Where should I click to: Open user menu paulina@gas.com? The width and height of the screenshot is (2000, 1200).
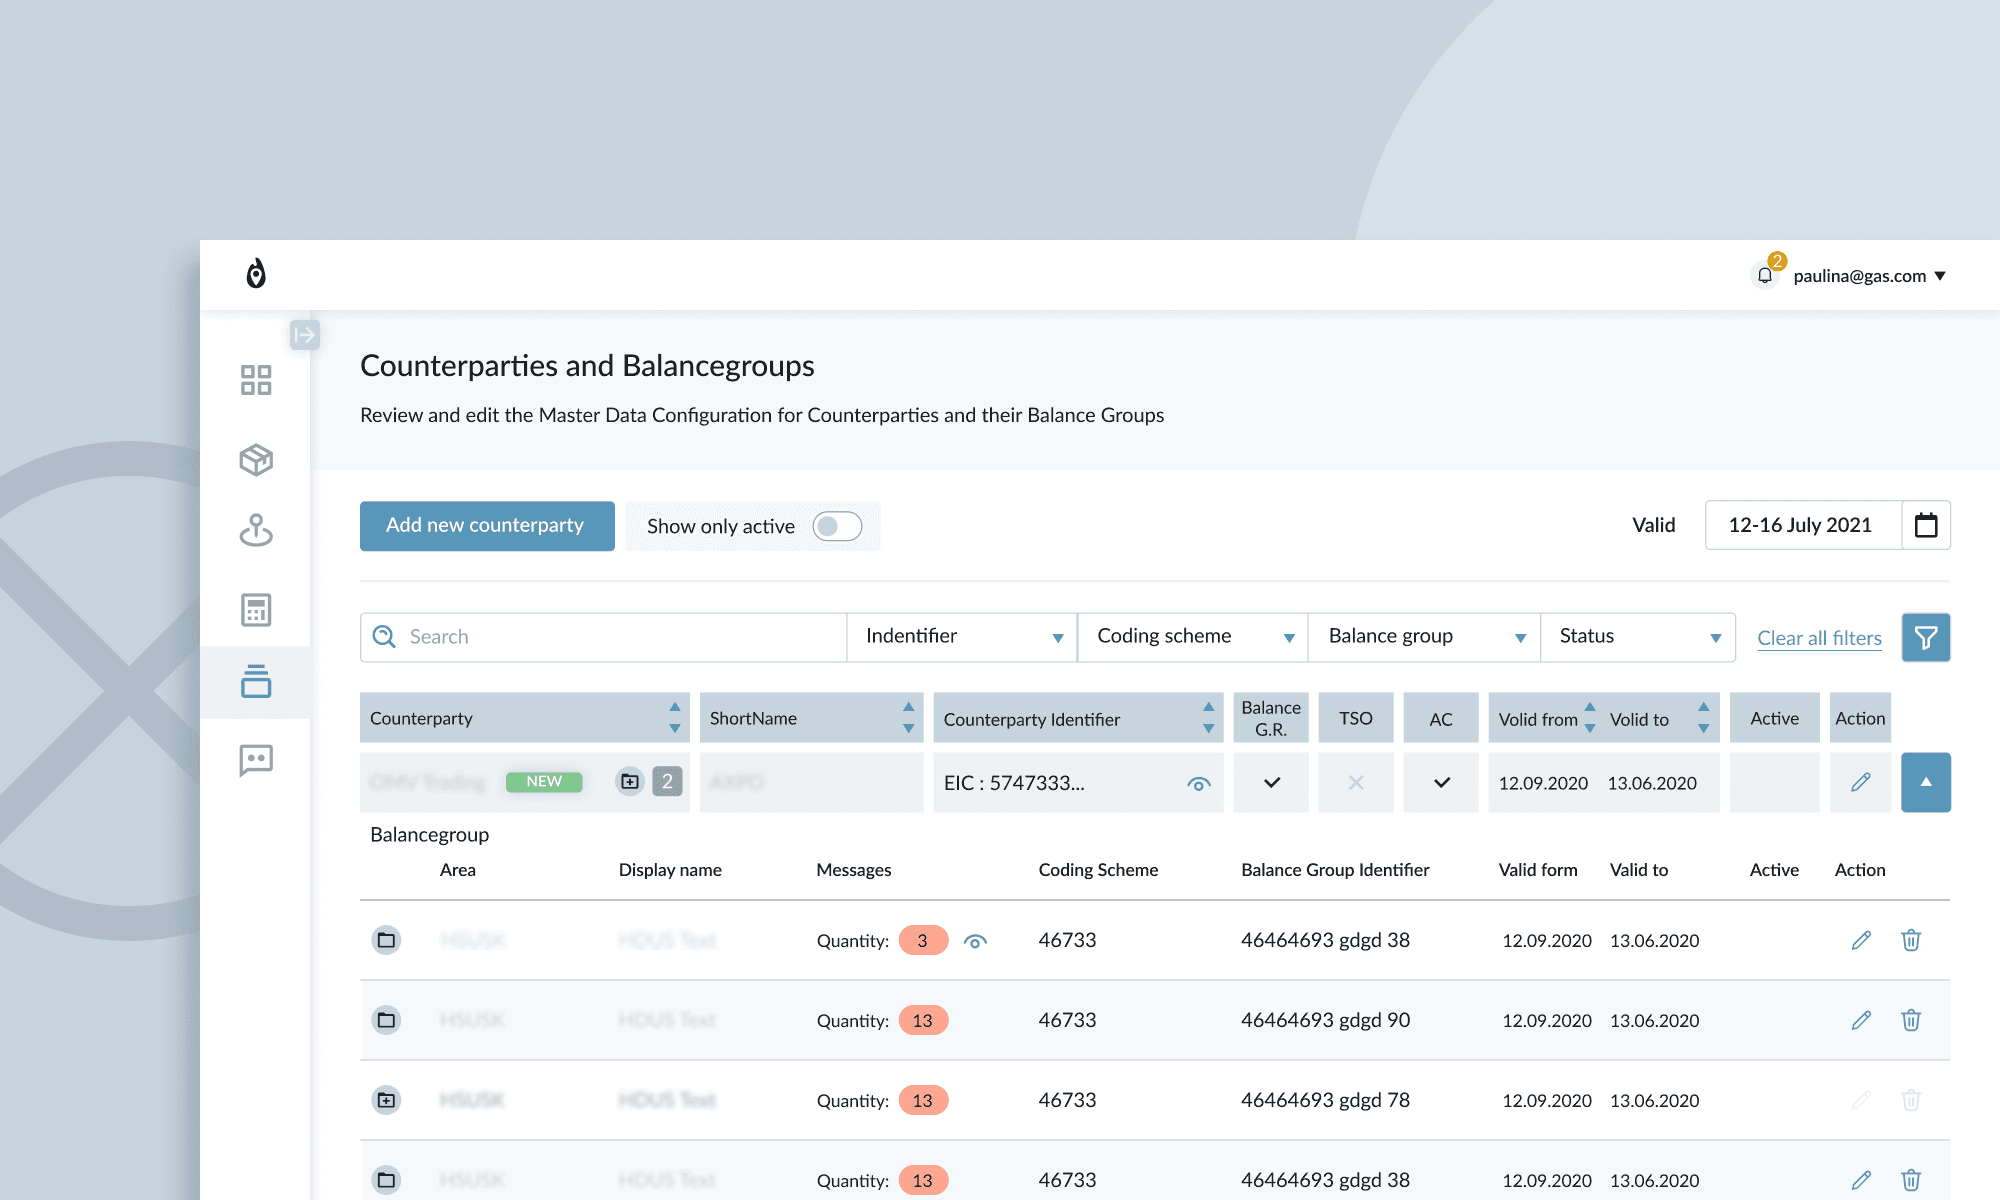pyautogui.click(x=1869, y=276)
